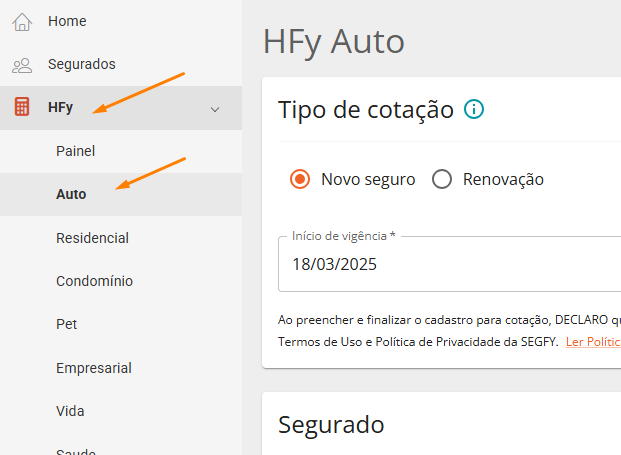This screenshot has height=455, width=621.
Task: Click the red HFy calculator icon
Action: (22, 107)
